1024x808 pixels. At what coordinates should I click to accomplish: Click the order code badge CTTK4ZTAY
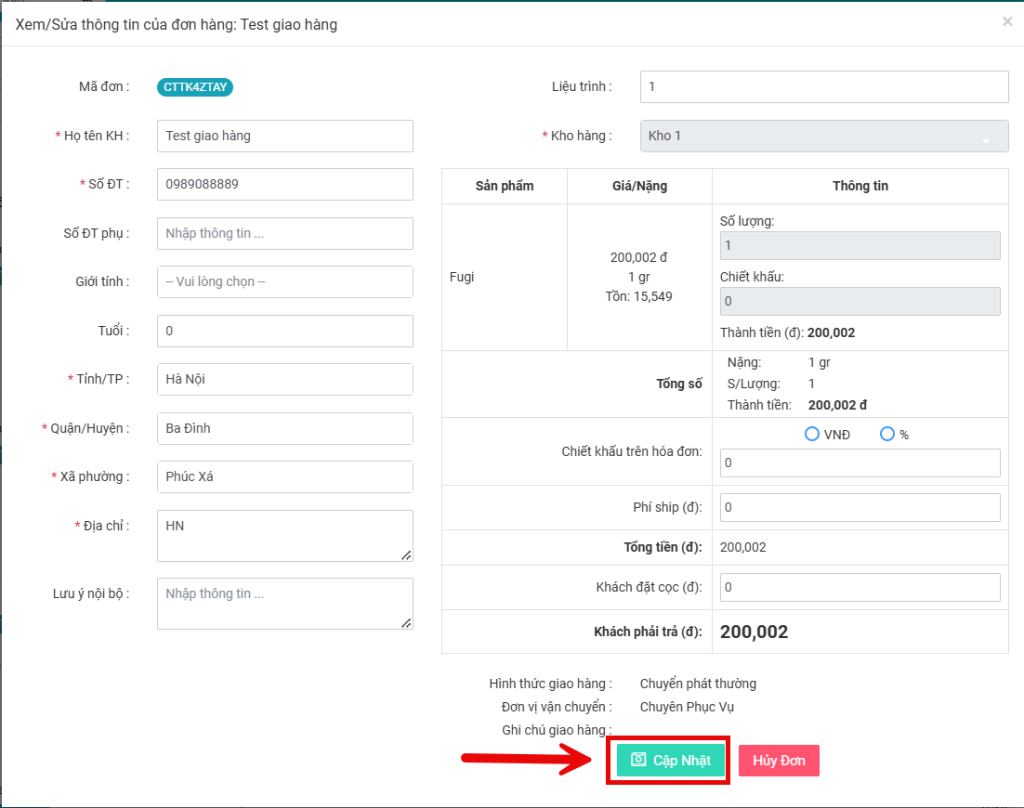pos(195,87)
